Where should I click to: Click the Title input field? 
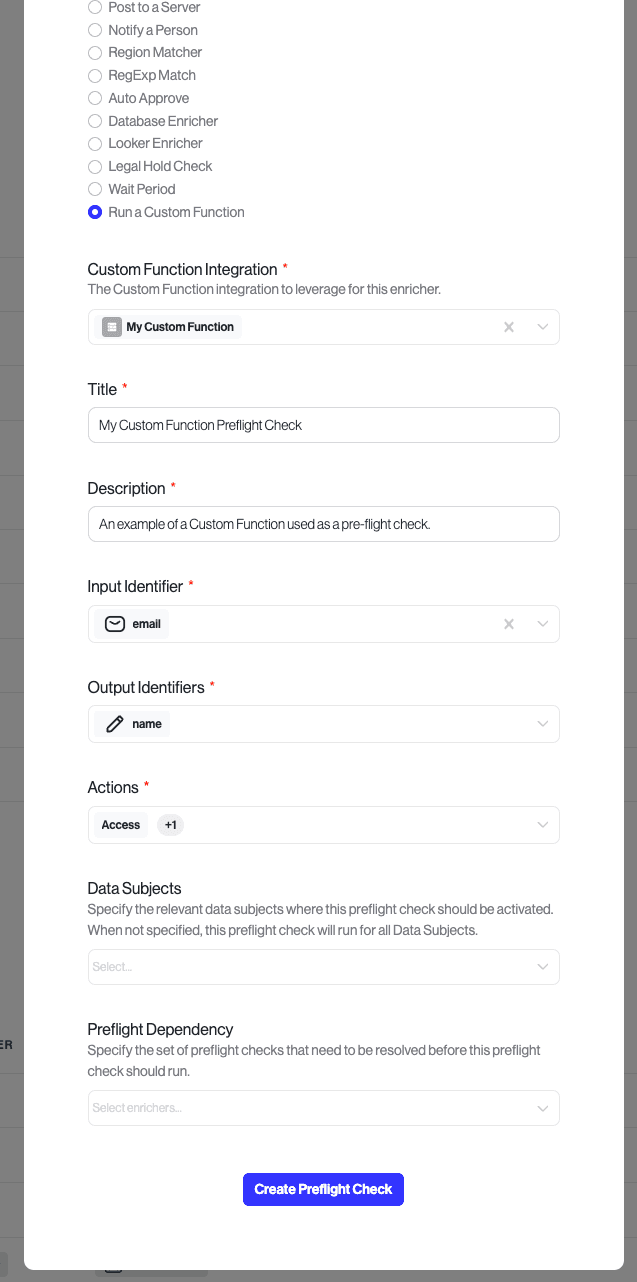tap(323, 424)
